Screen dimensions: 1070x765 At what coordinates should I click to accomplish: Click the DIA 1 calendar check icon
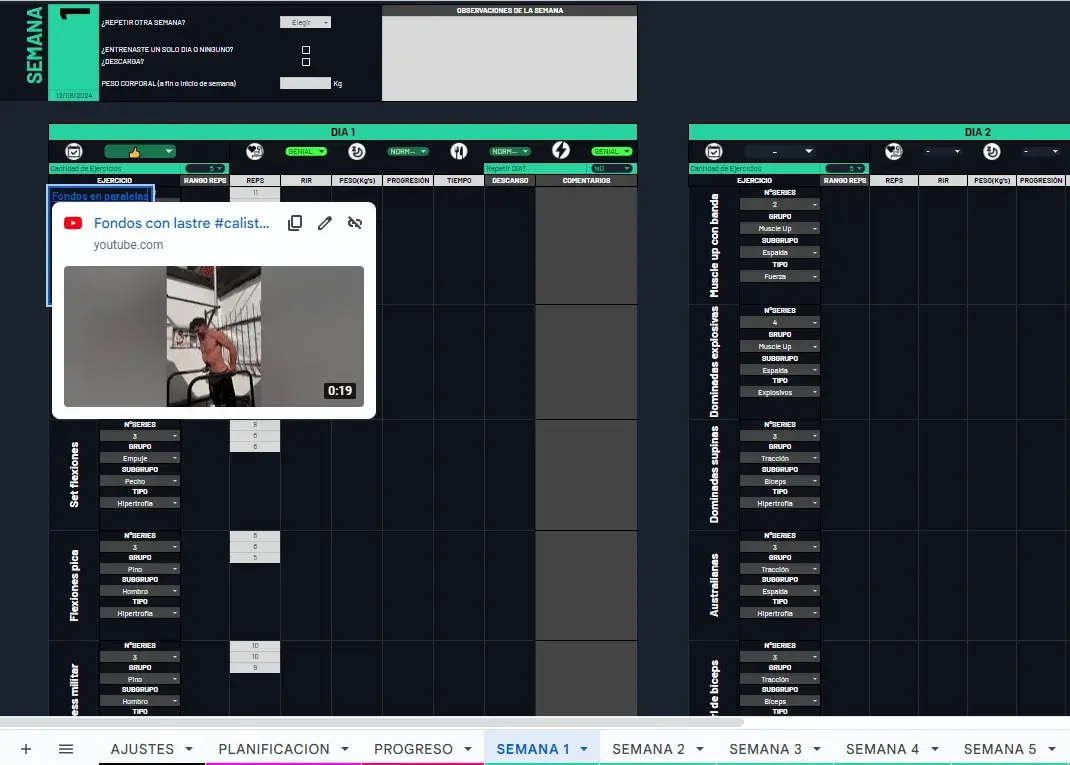pyautogui.click(x=74, y=151)
